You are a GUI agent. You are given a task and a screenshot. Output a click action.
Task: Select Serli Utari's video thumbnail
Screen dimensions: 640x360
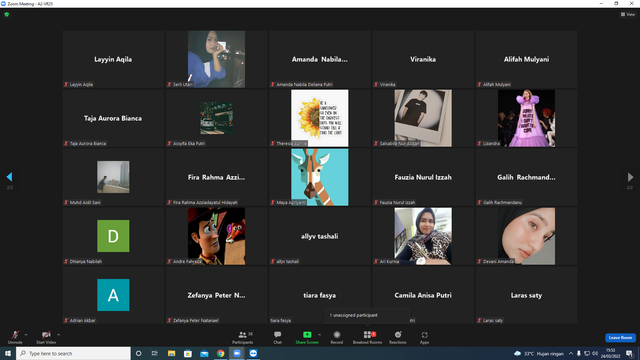pos(216,59)
